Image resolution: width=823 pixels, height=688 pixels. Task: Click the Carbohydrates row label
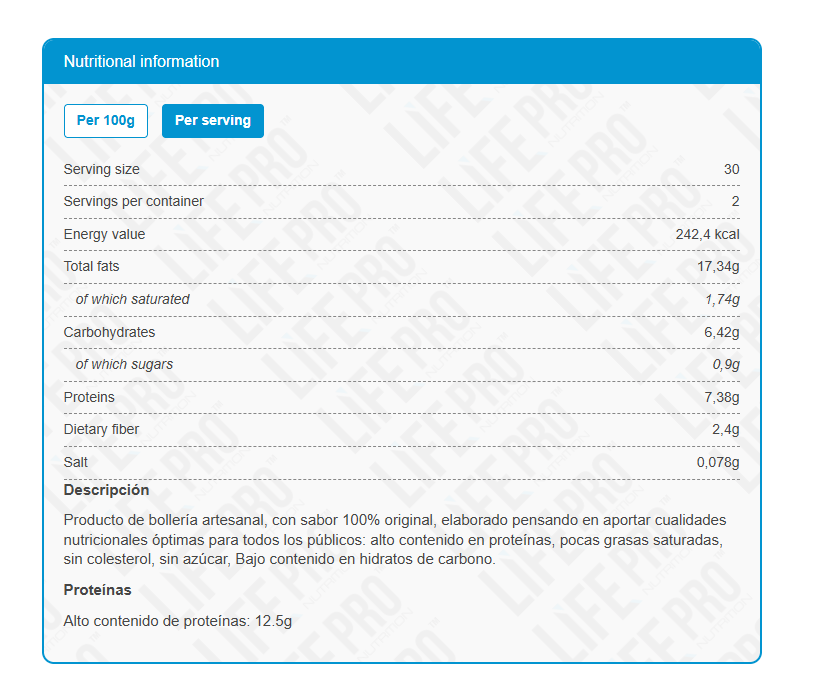(109, 332)
